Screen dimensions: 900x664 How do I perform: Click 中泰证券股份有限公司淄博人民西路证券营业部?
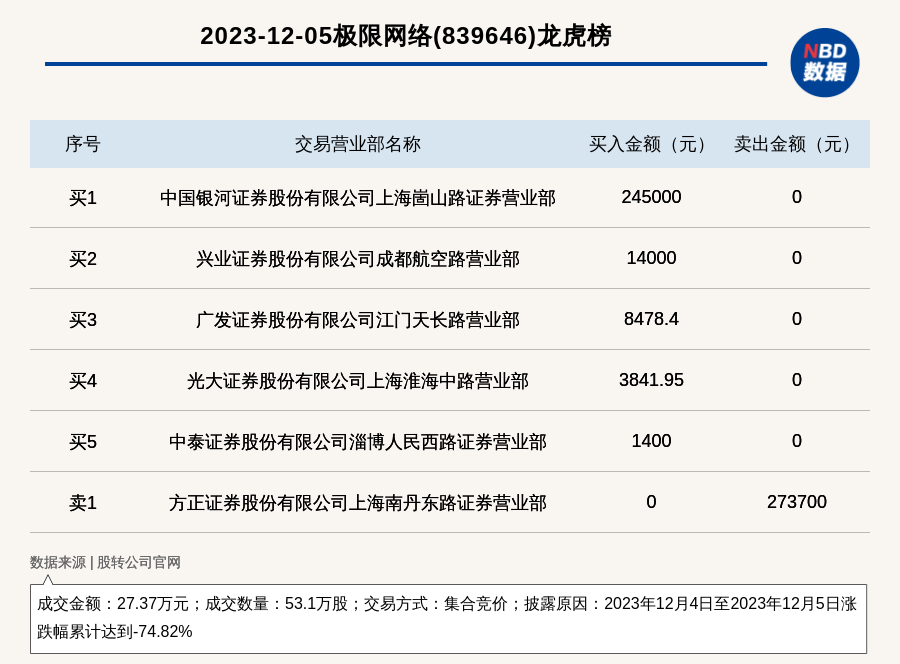(358, 442)
